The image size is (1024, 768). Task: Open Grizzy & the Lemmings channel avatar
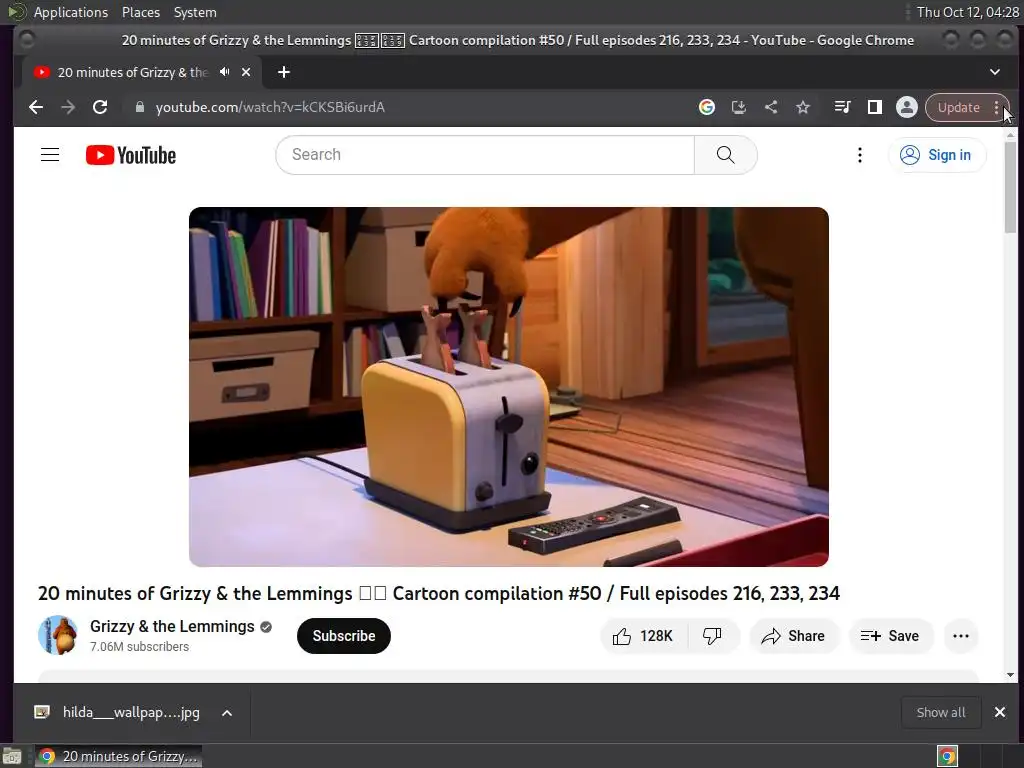click(58, 635)
